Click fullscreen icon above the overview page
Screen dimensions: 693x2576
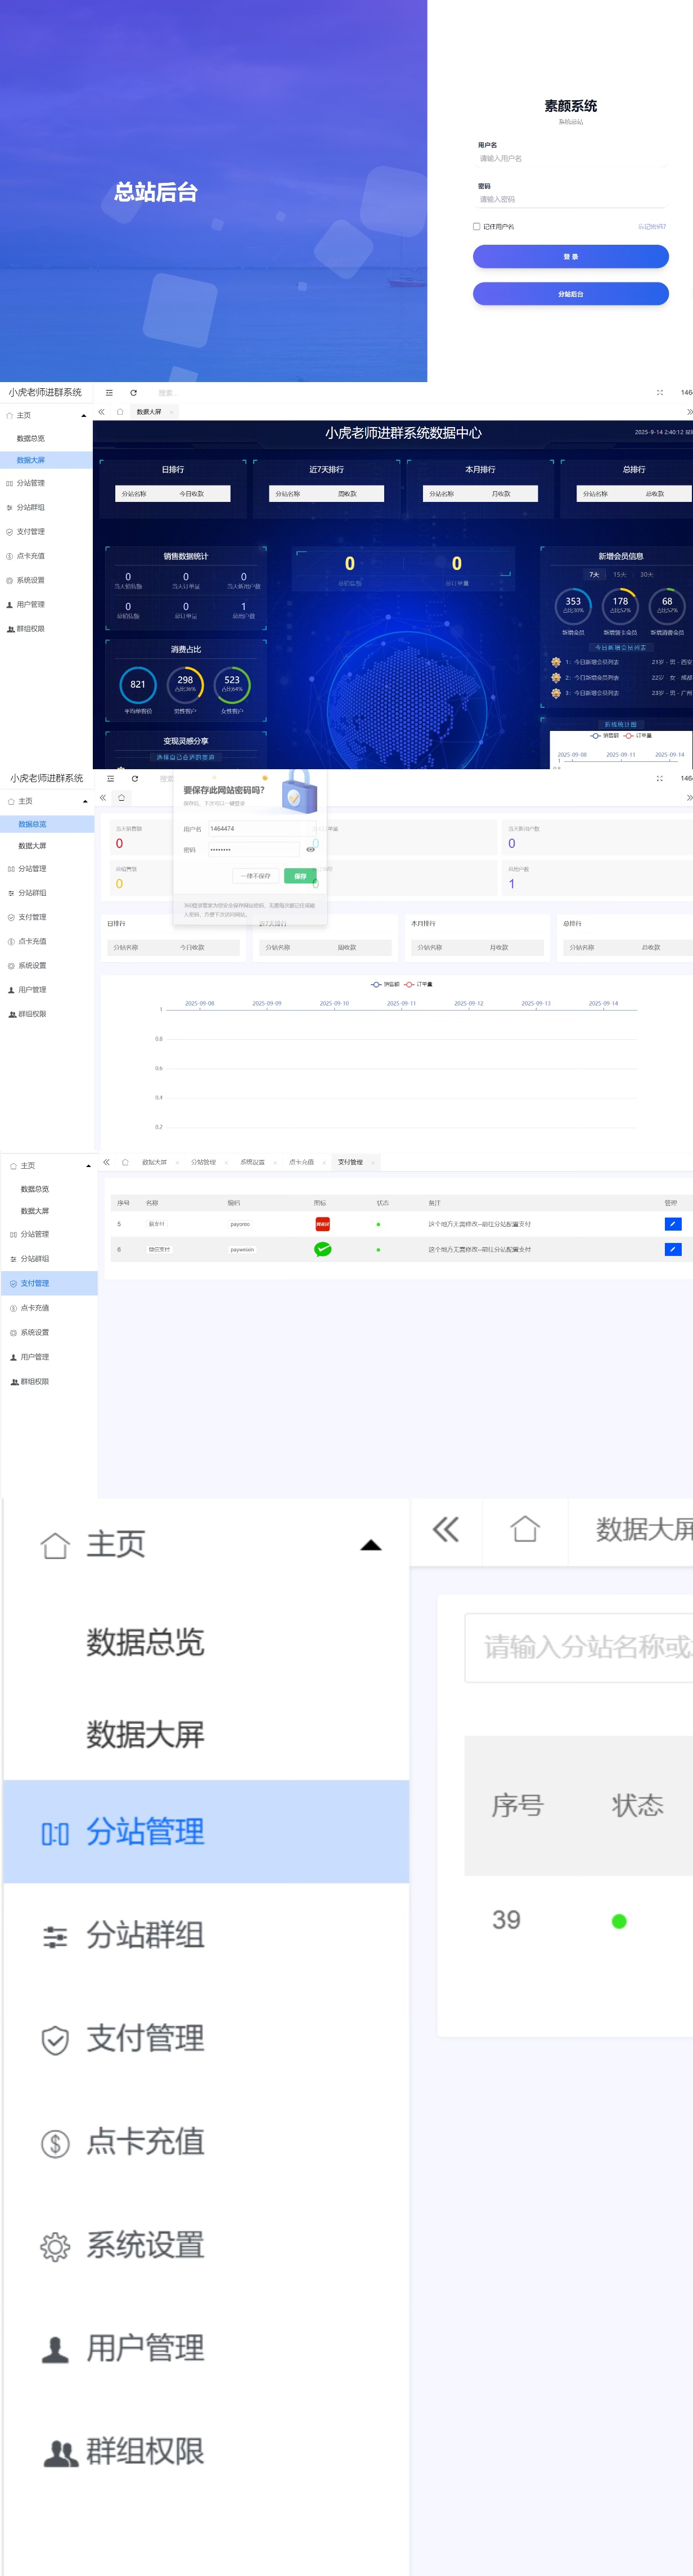(659, 778)
